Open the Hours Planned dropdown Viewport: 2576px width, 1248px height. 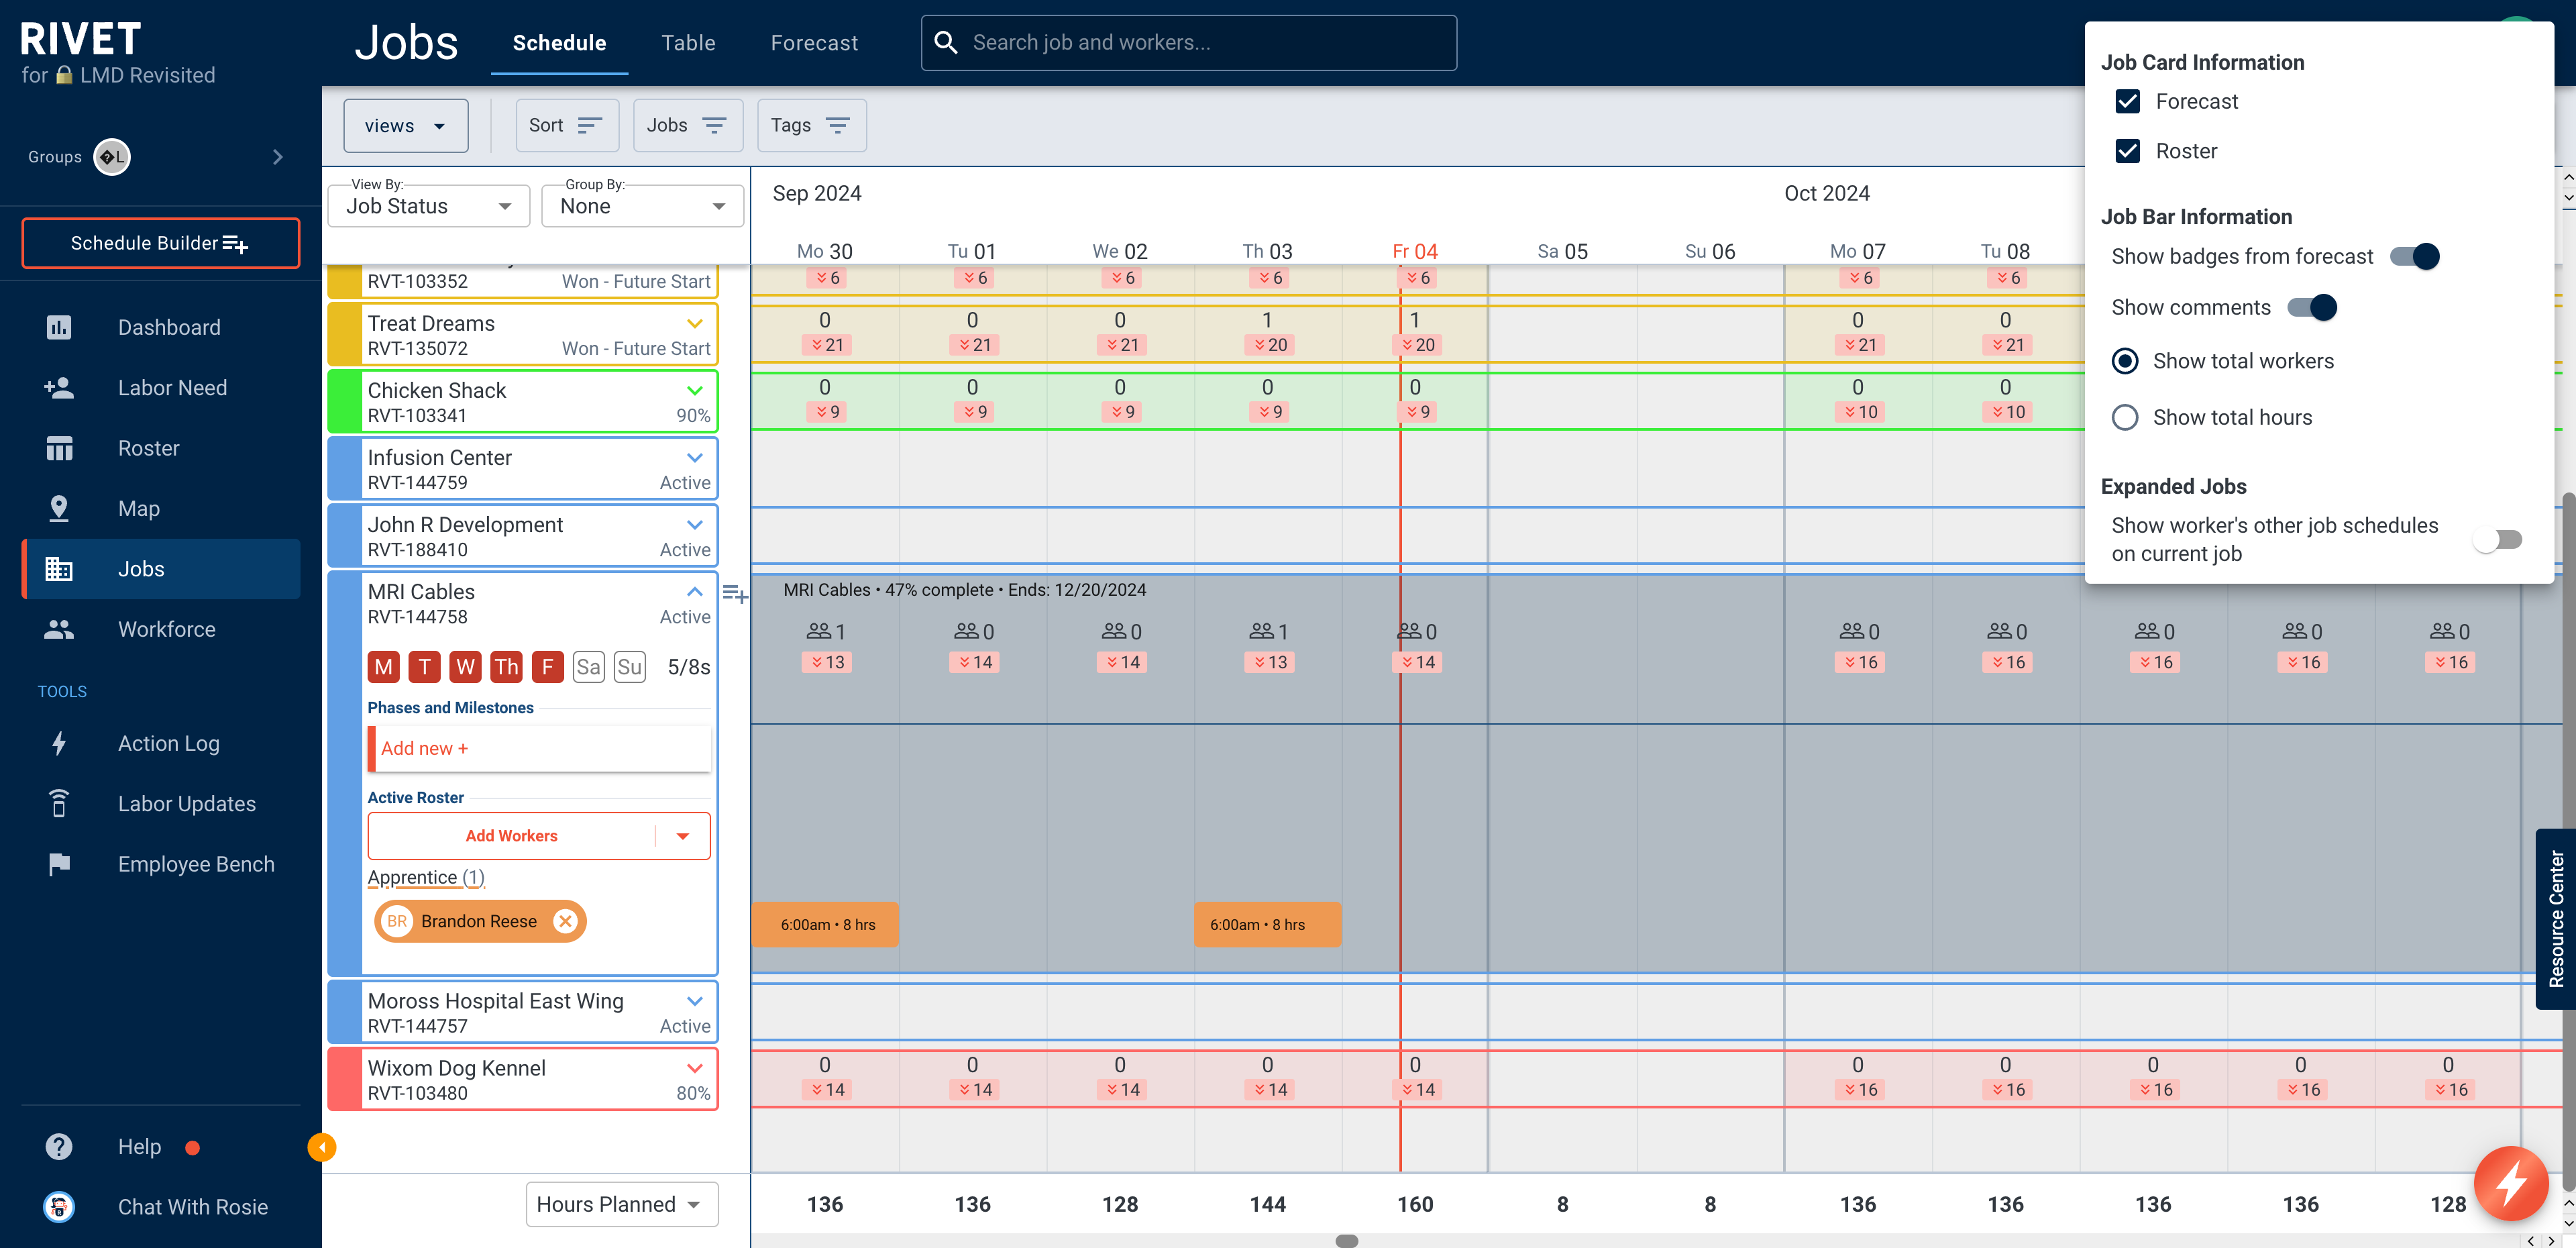click(622, 1204)
